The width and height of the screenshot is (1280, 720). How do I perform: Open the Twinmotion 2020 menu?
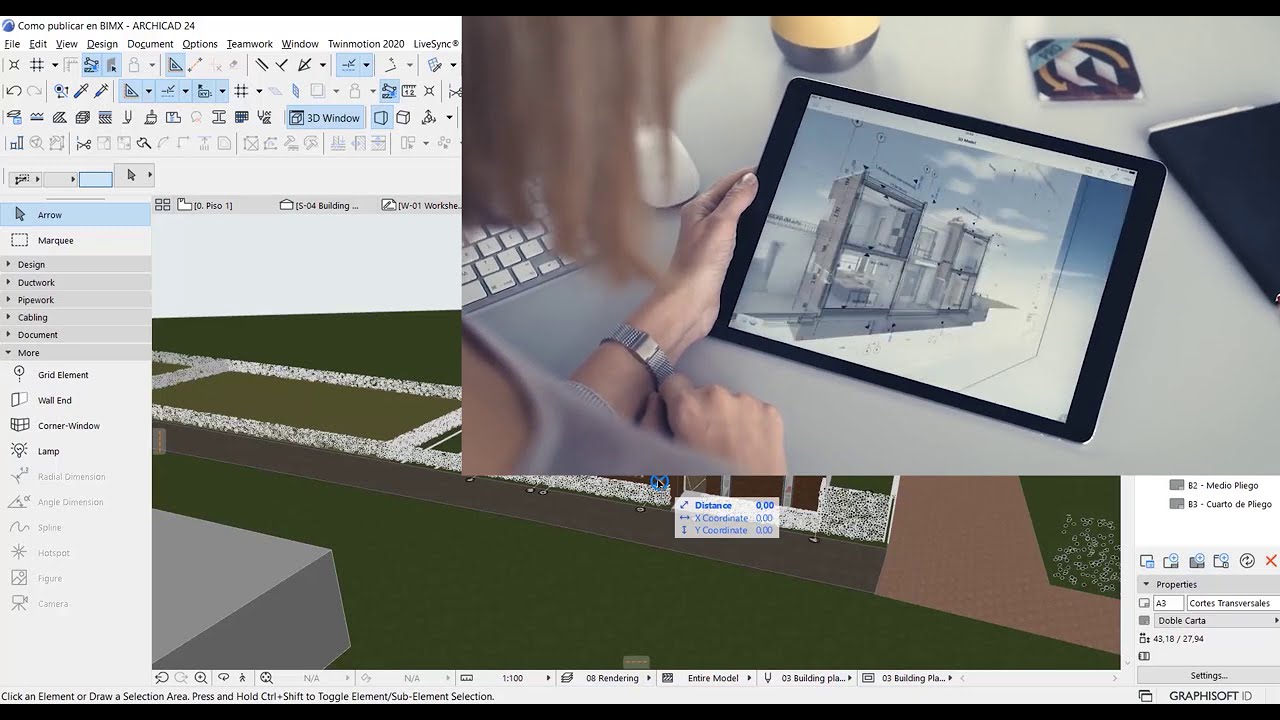pos(366,44)
